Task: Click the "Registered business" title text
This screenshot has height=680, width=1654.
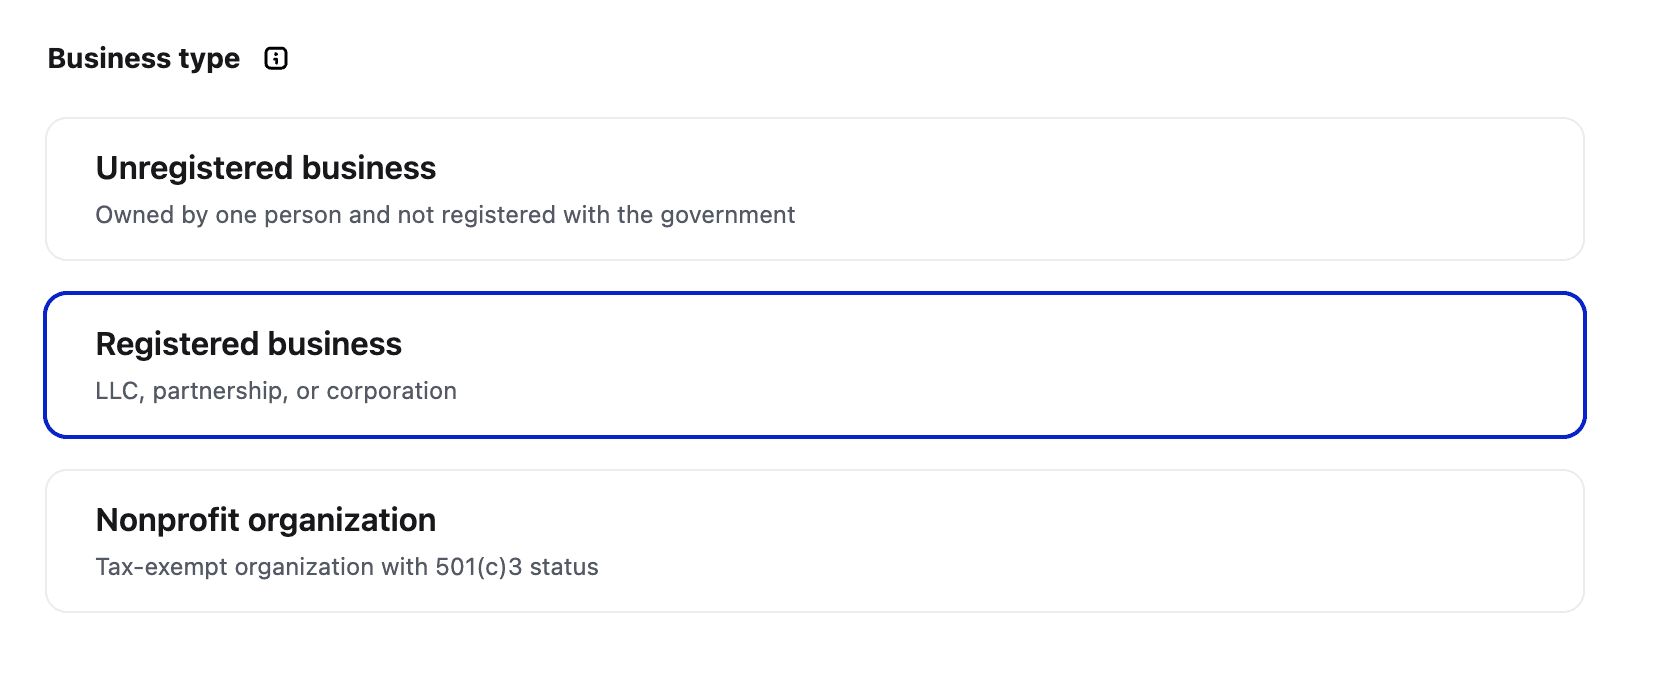Action: pos(249,344)
